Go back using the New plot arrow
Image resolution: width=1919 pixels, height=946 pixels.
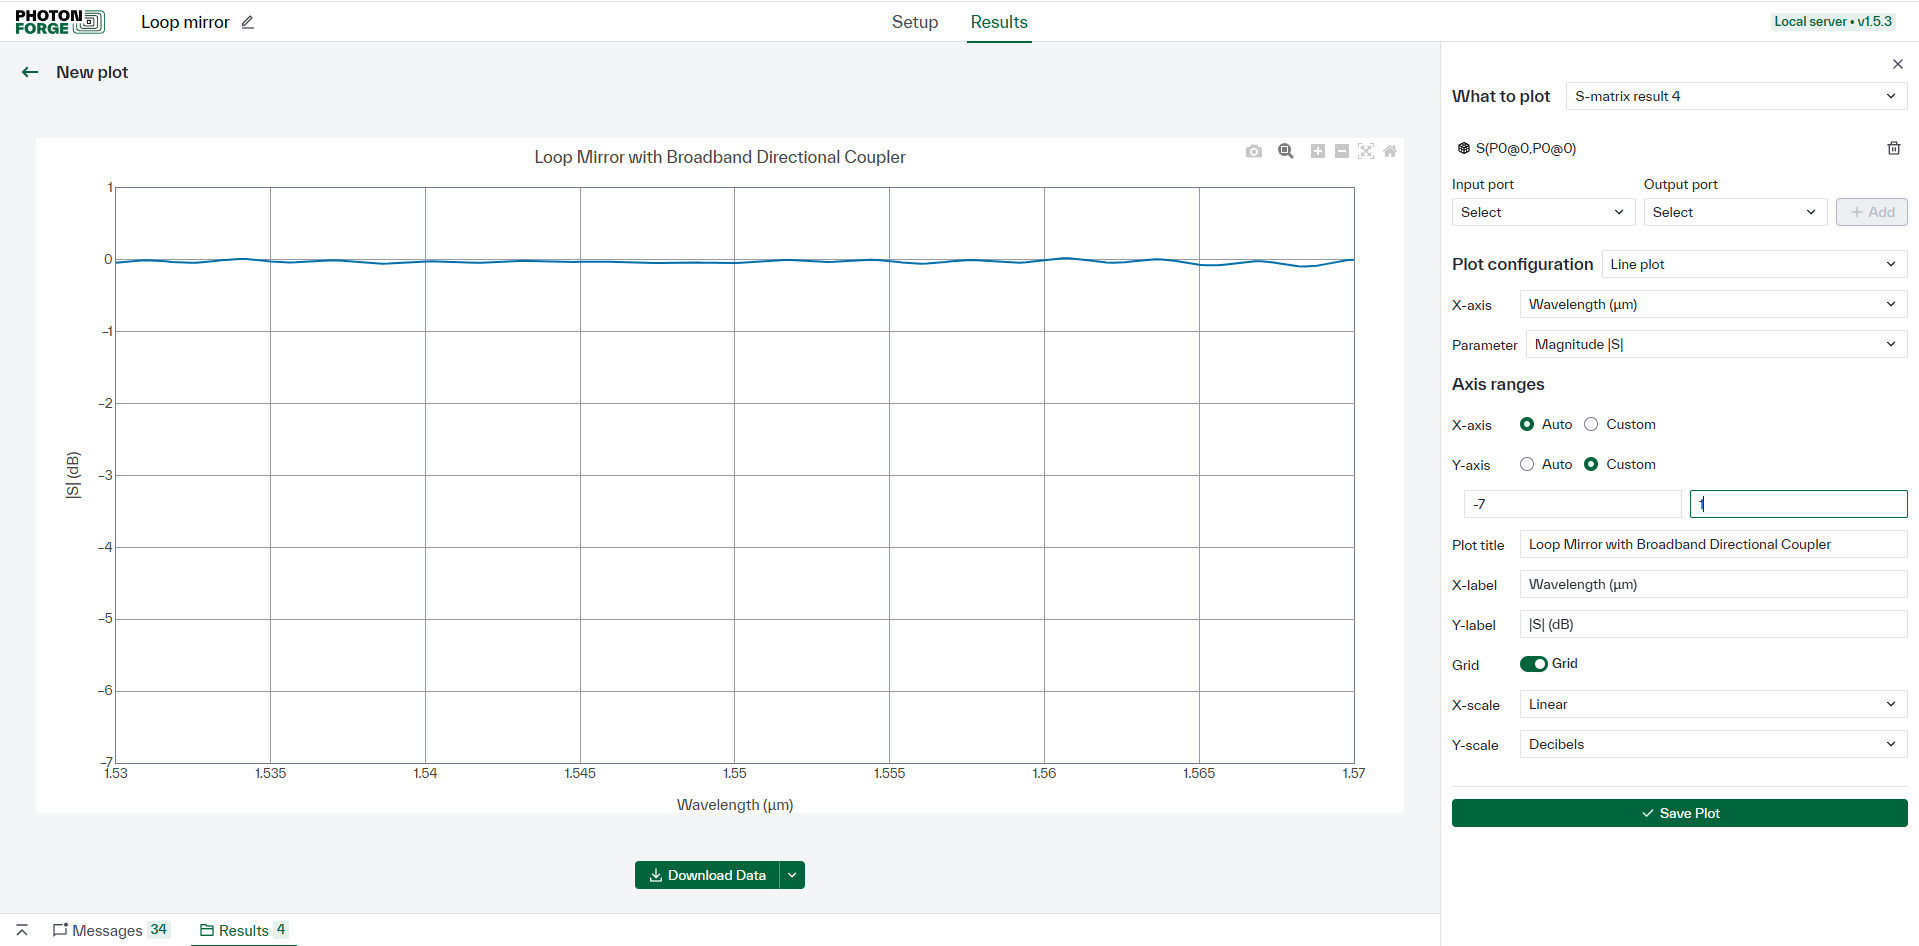tap(30, 72)
